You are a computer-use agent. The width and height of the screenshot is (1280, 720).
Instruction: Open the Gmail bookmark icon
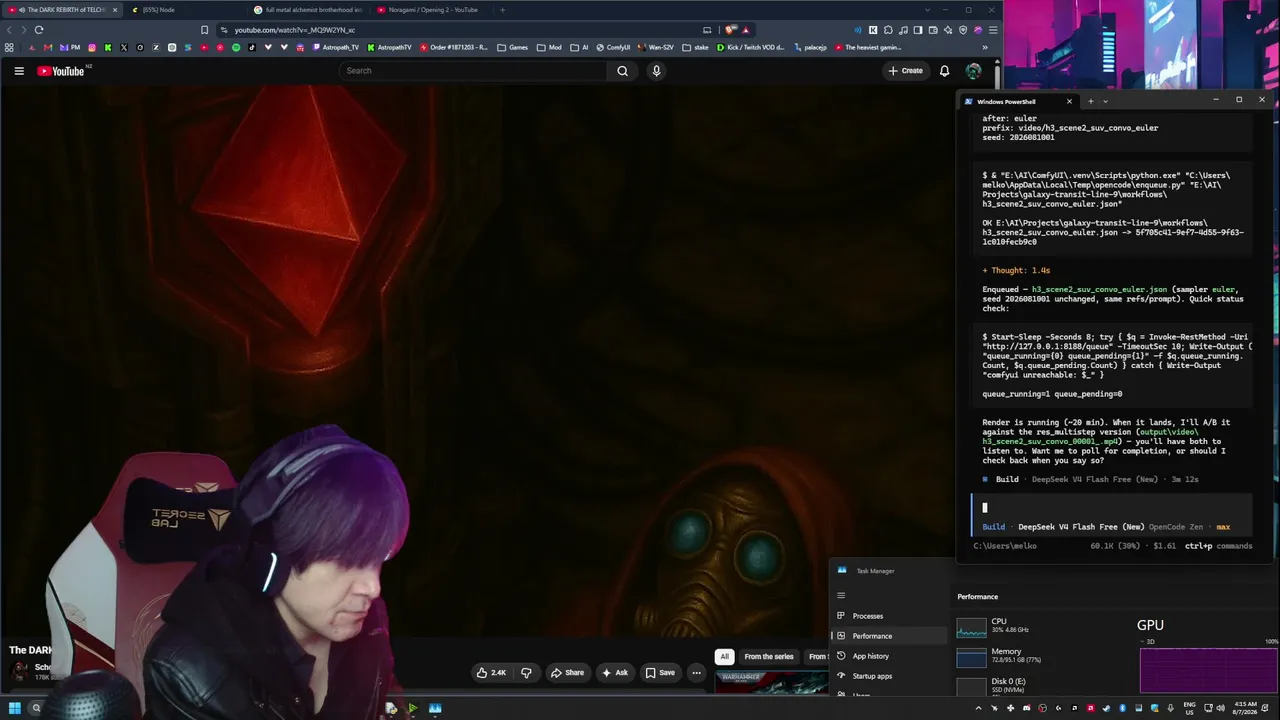48,47
